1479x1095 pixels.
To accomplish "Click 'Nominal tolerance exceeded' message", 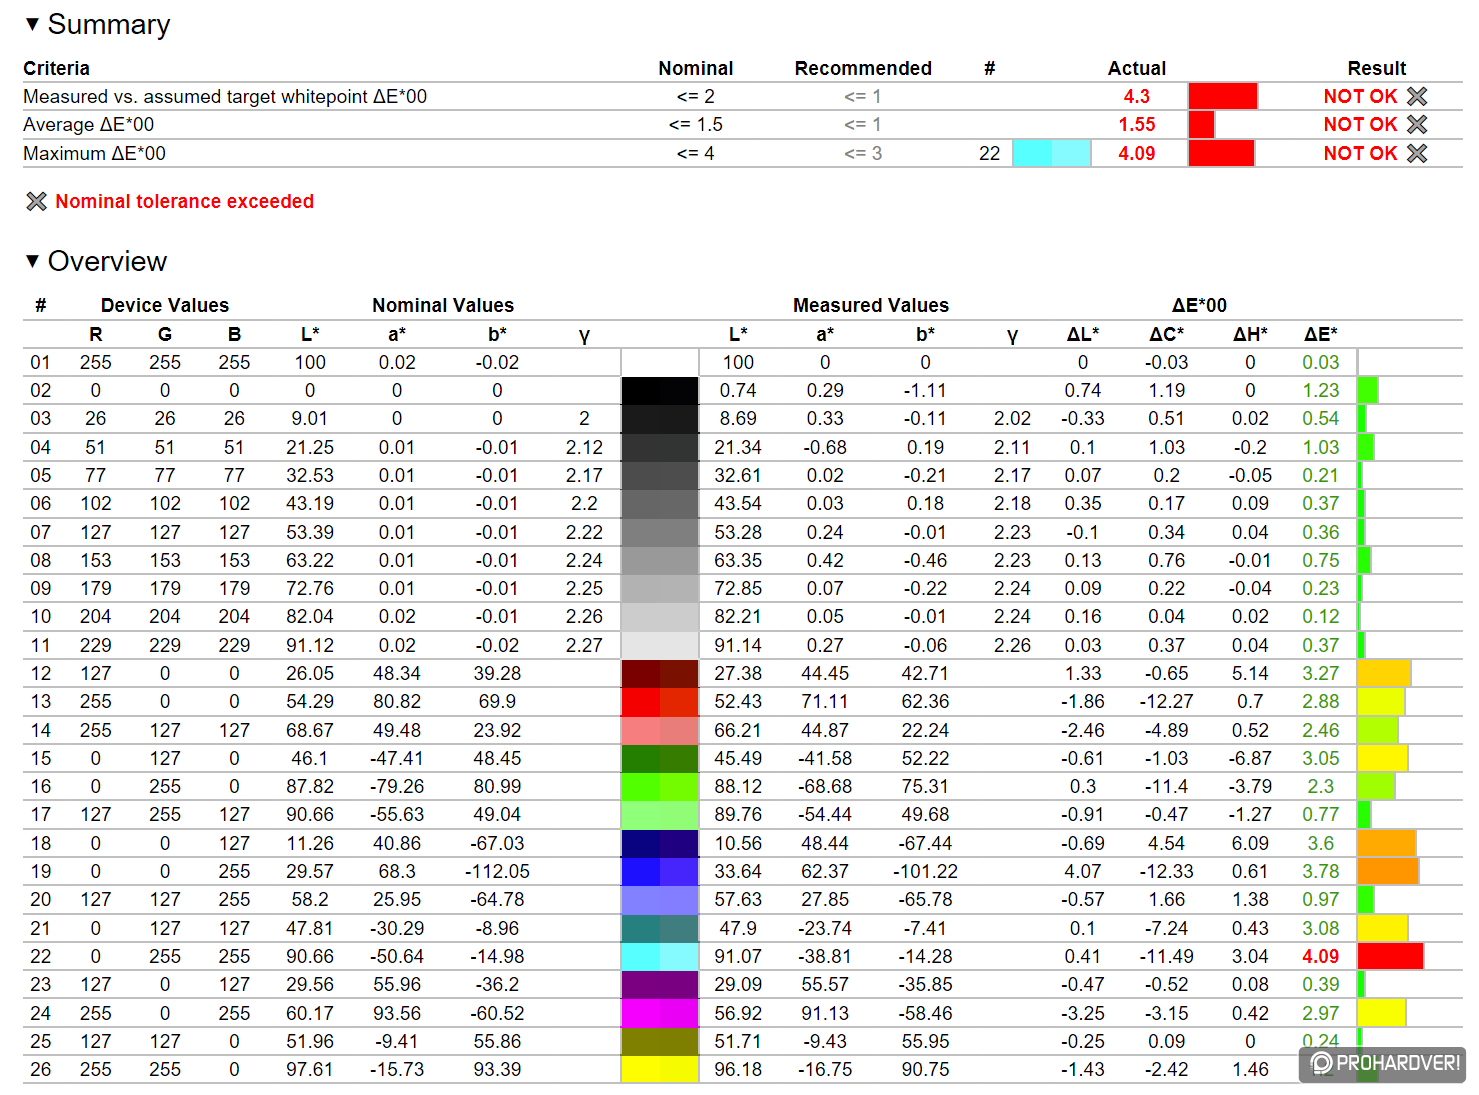I will point(184,201).
